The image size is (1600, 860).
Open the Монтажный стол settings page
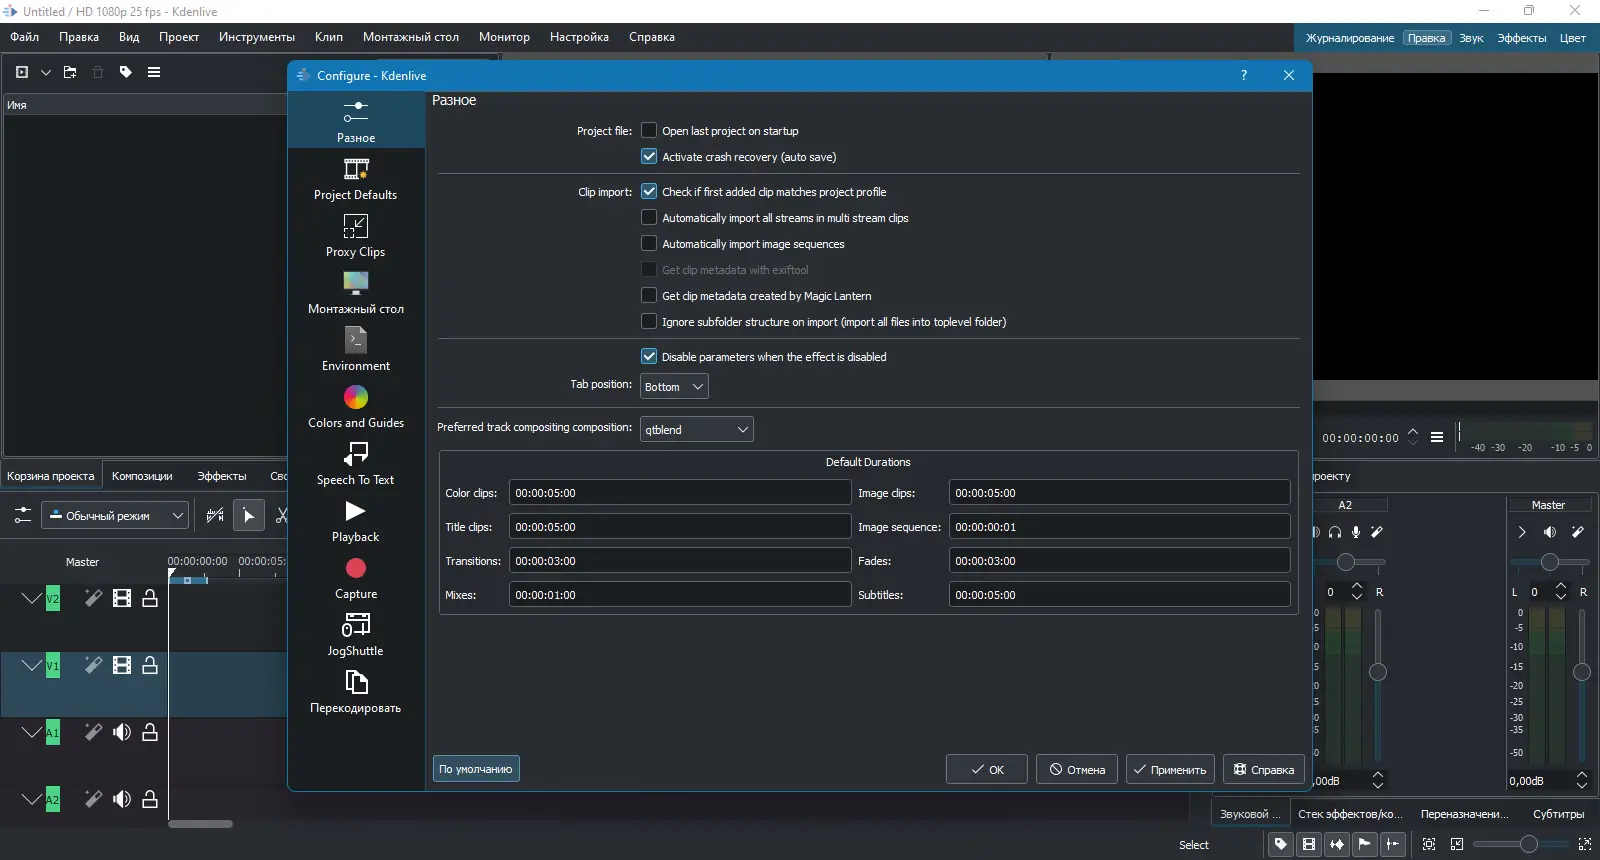tap(356, 293)
